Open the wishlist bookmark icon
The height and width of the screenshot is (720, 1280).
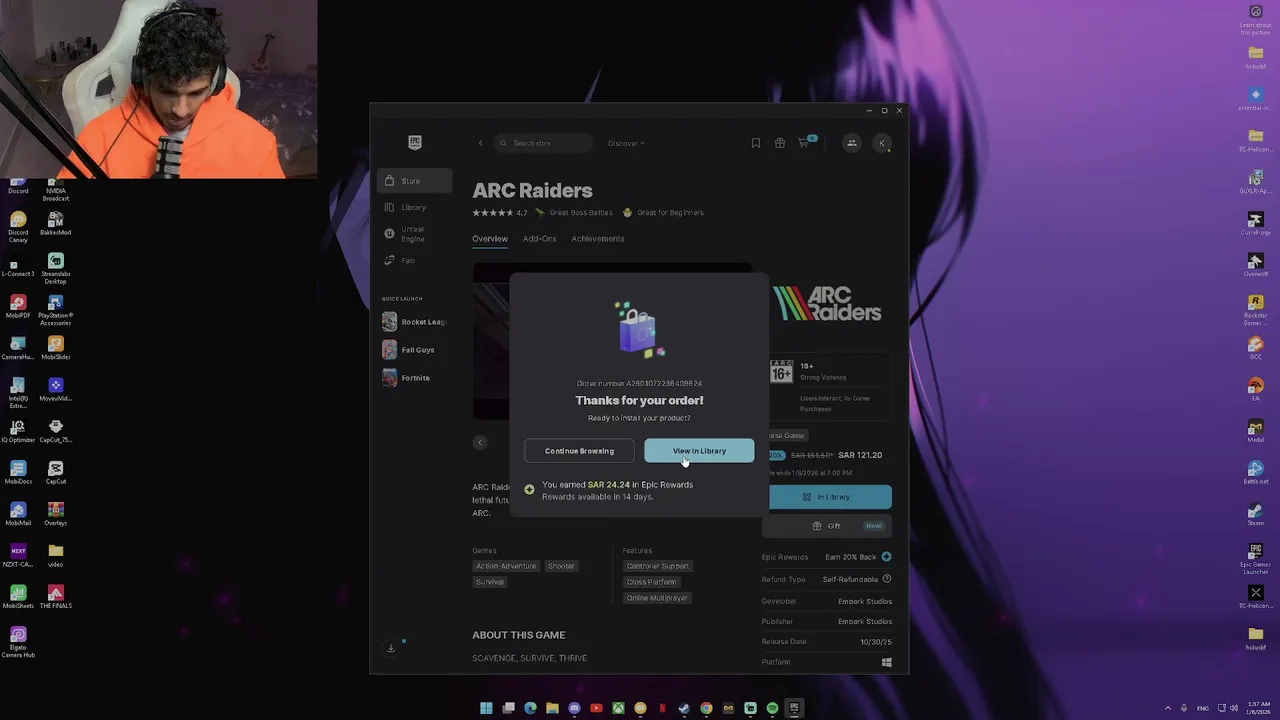[756, 143]
